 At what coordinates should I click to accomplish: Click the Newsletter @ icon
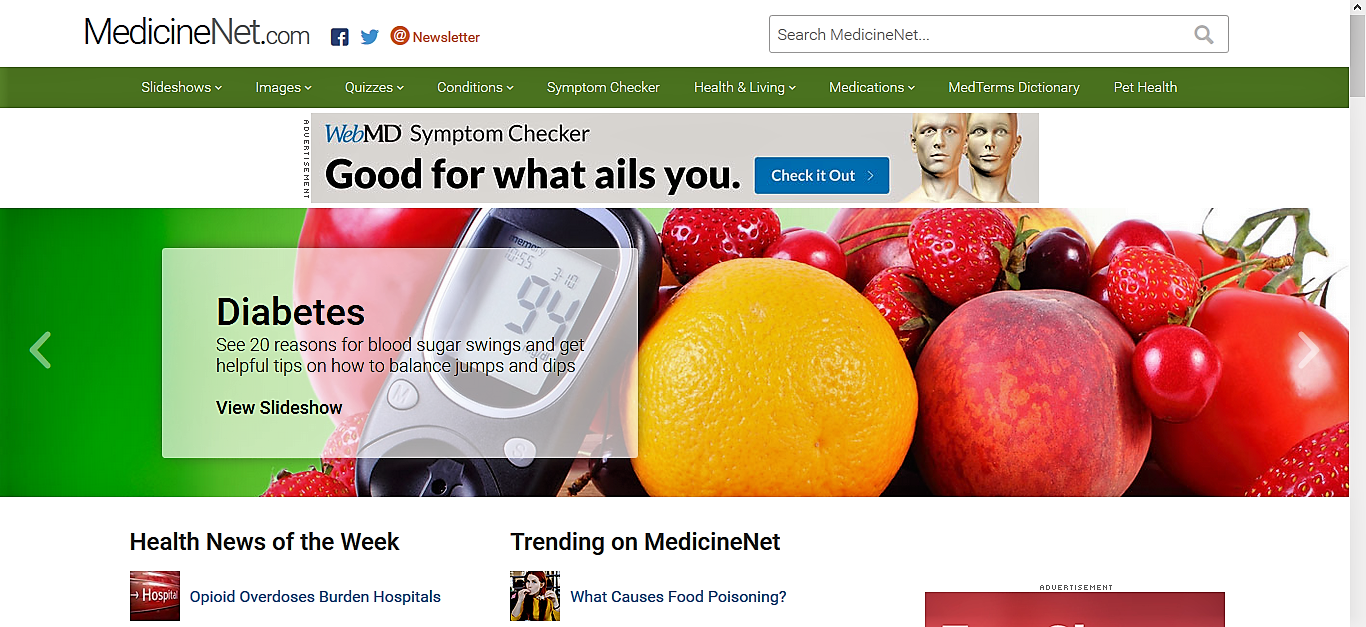[400, 36]
